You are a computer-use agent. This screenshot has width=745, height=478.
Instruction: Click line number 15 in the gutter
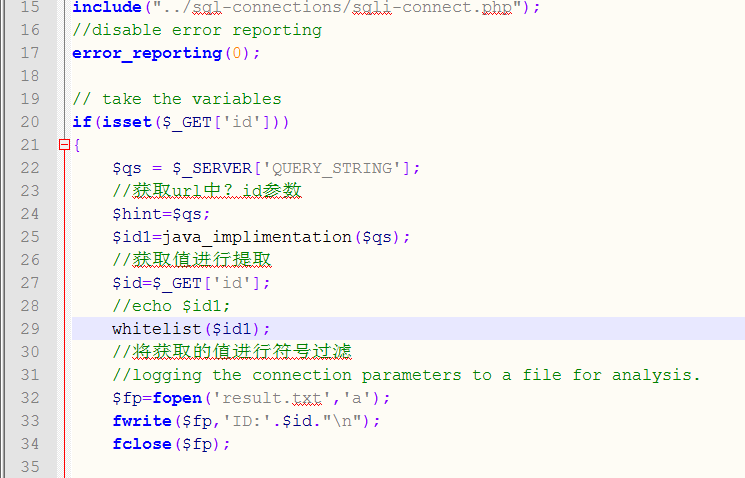click(x=30, y=7)
